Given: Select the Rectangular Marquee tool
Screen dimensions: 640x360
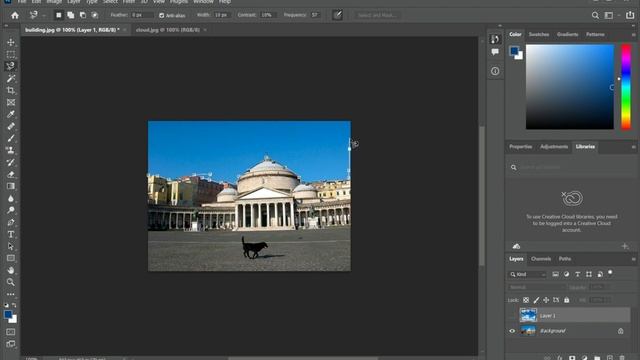Looking at the screenshot, I should point(11,54).
